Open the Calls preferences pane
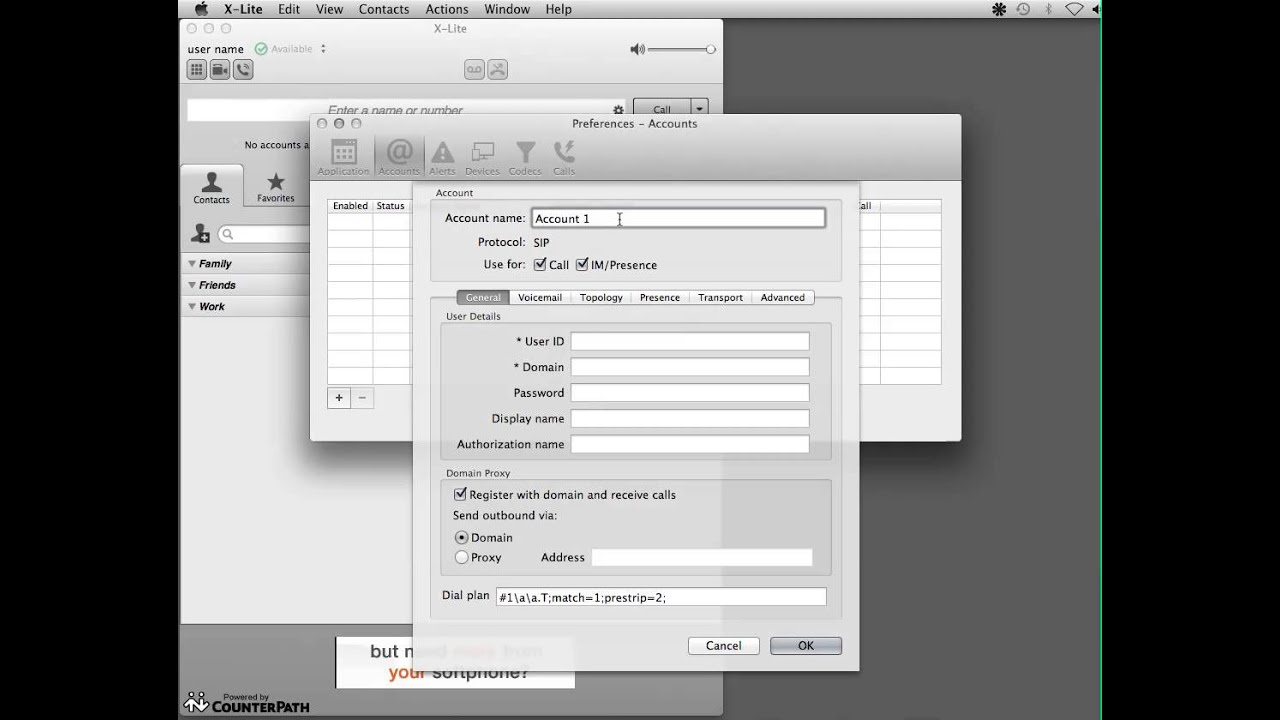Image resolution: width=1280 pixels, height=720 pixels. [x=564, y=157]
